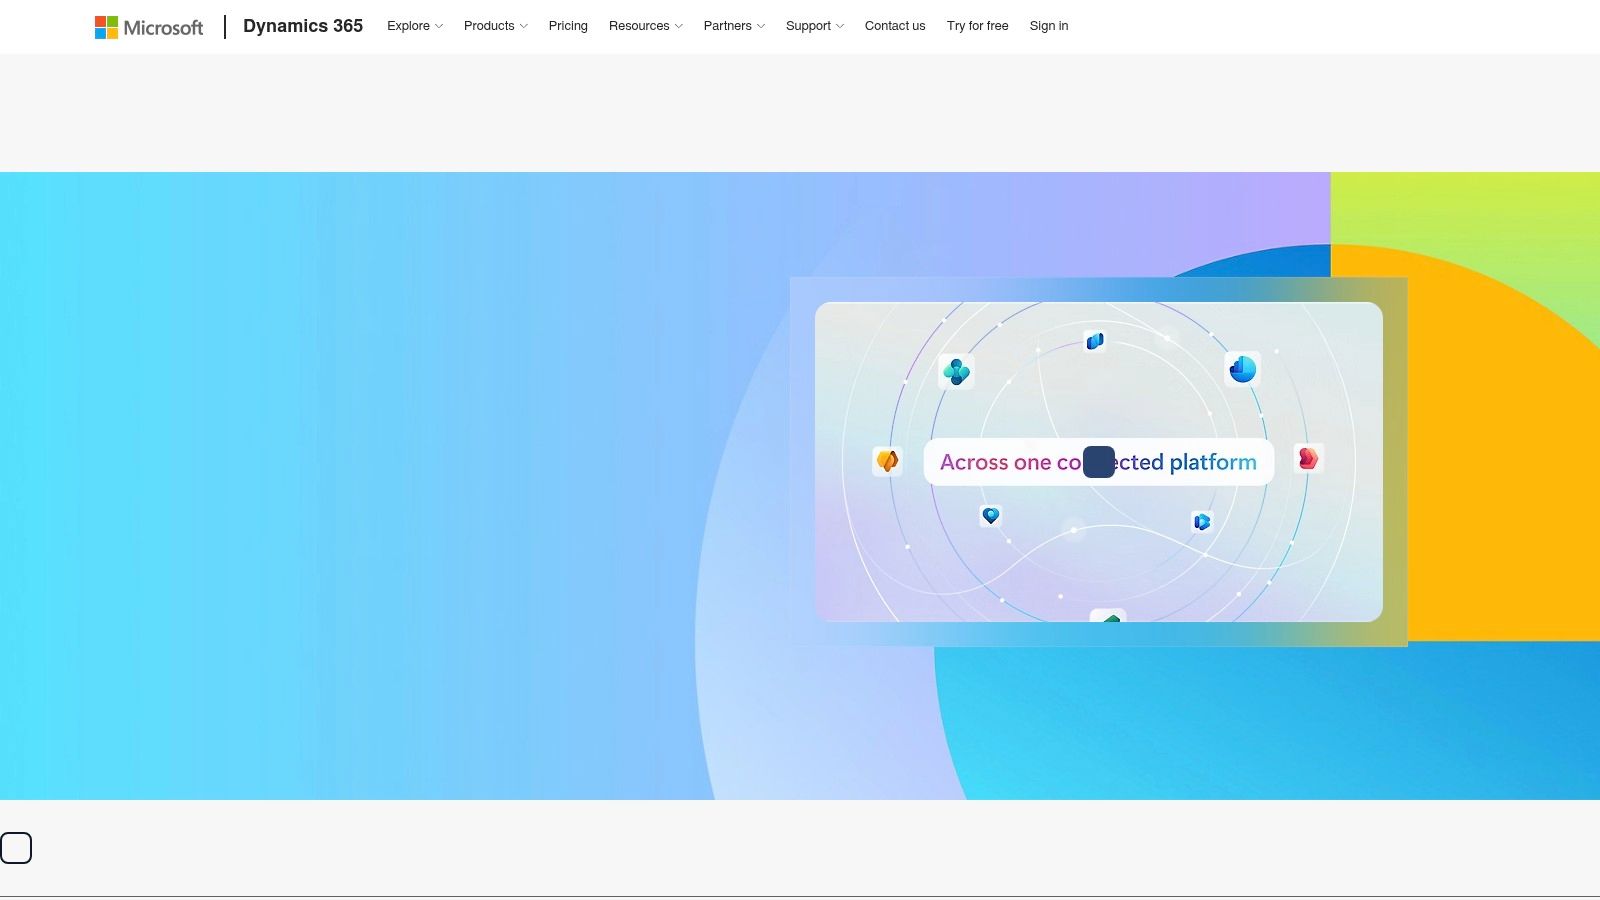The height and width of the screenshot is (900, 1600).
Task: Open the Contact us link
Action: [895, 26]
